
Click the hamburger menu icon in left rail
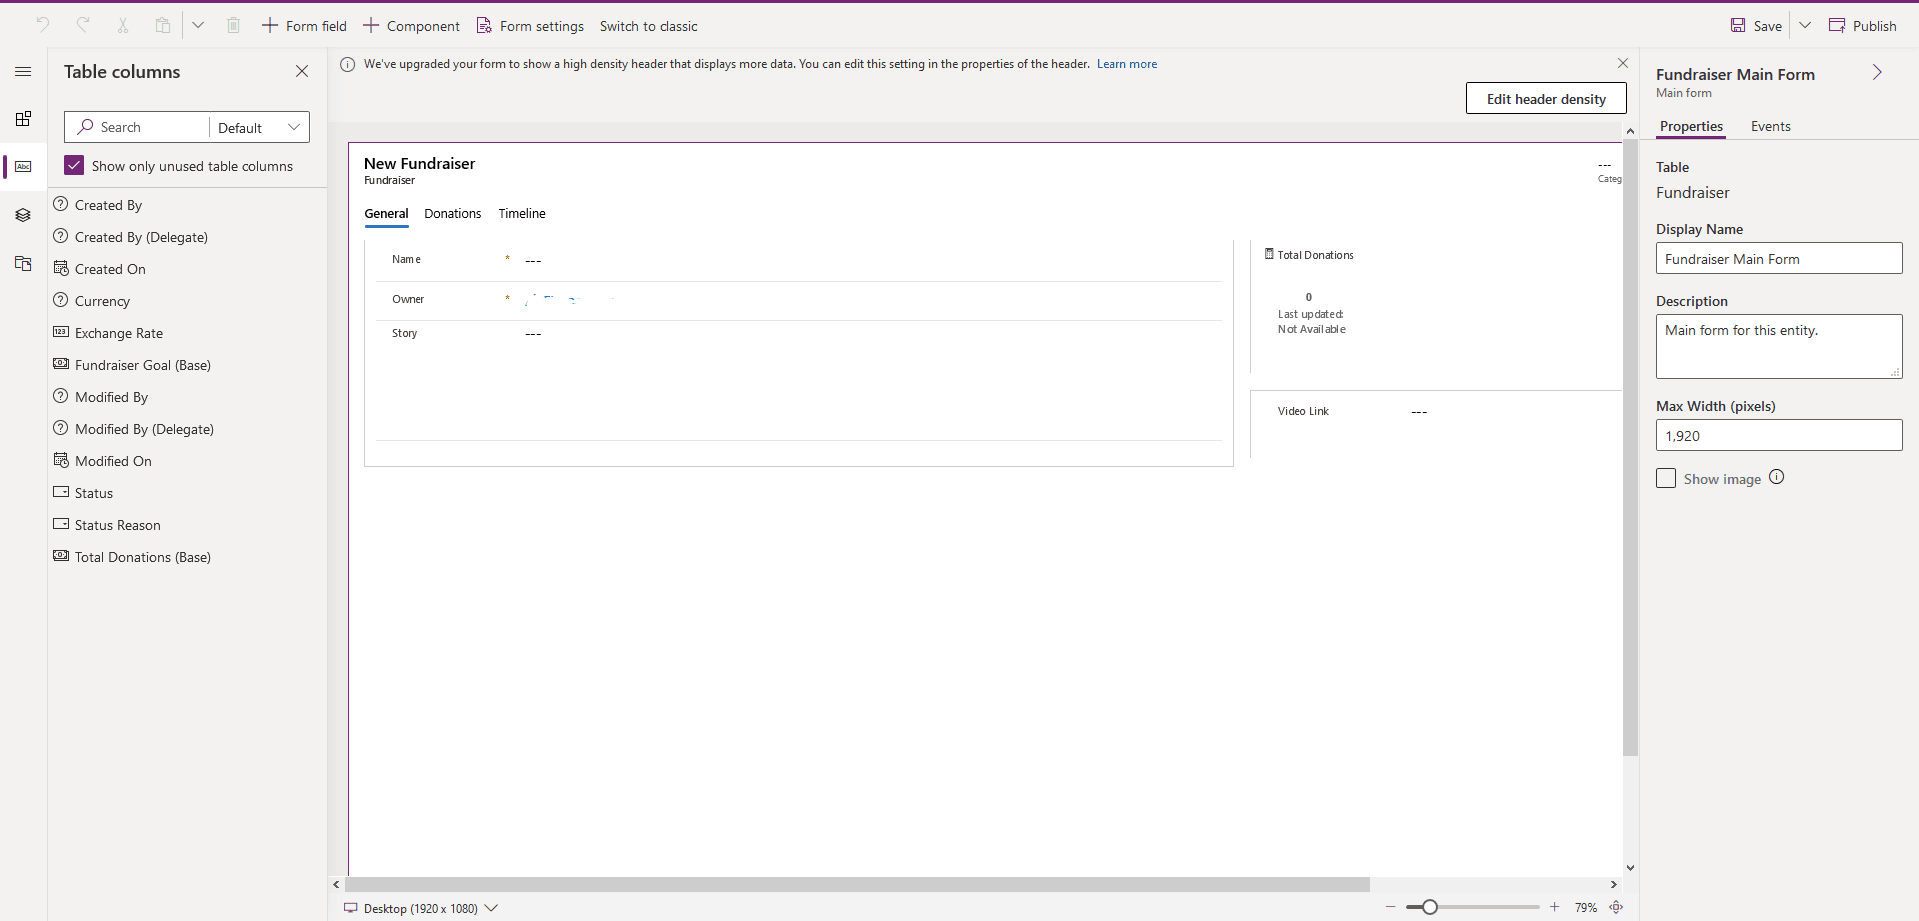[x=23, y=72]
